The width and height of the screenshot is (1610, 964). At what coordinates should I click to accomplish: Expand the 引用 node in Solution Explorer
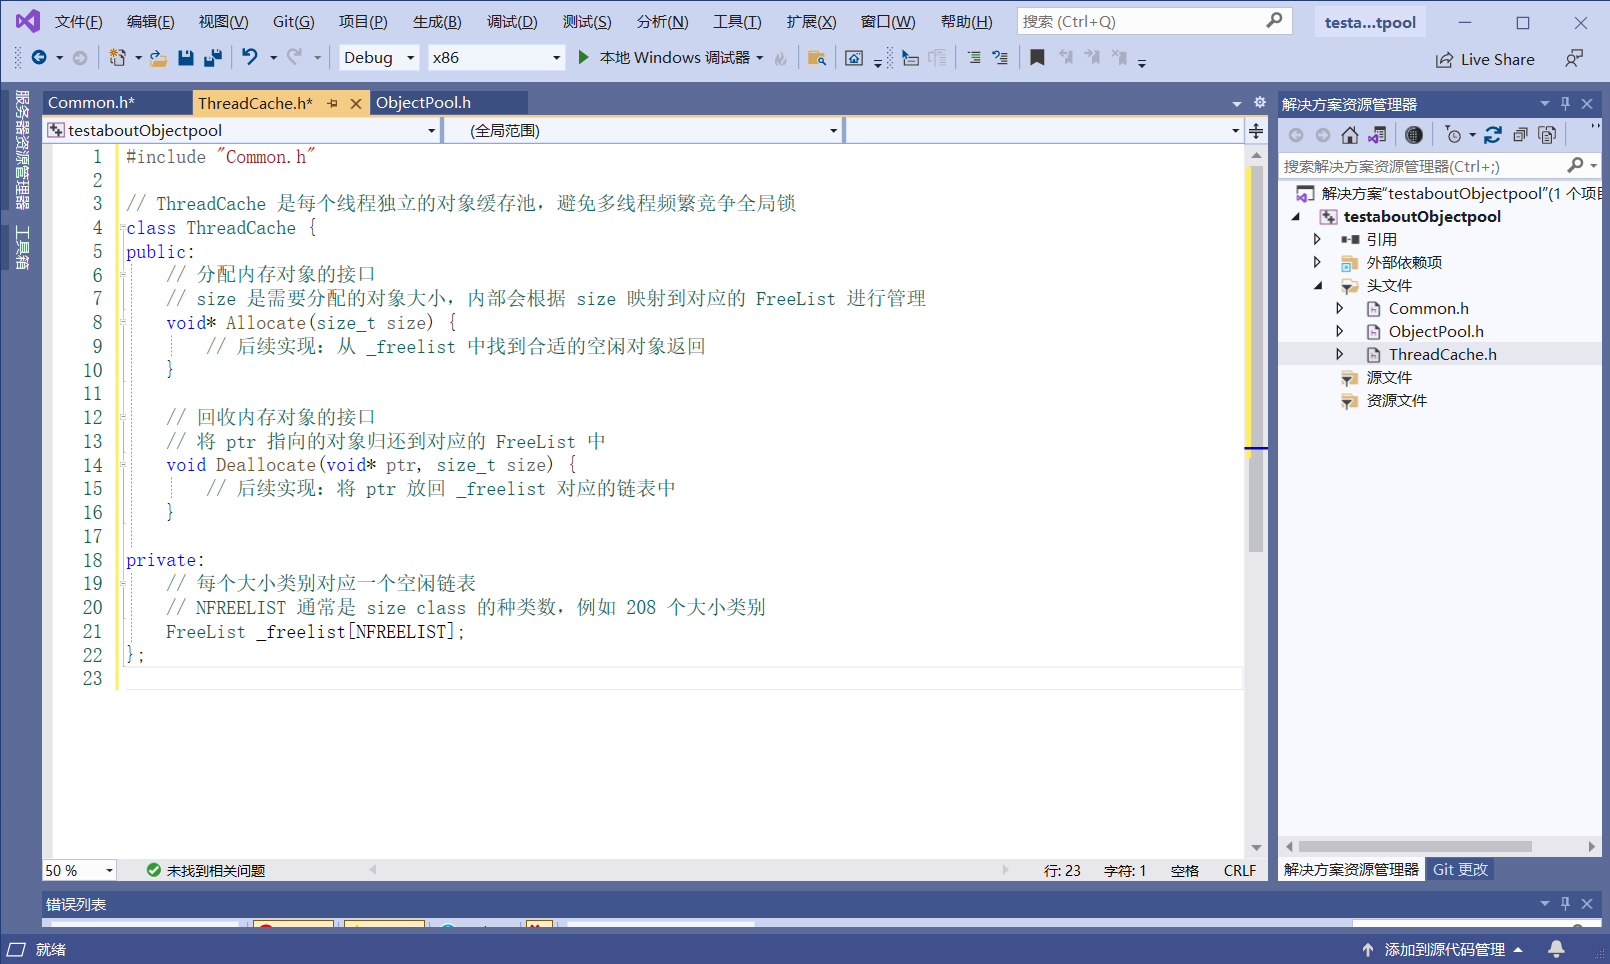1318,240
